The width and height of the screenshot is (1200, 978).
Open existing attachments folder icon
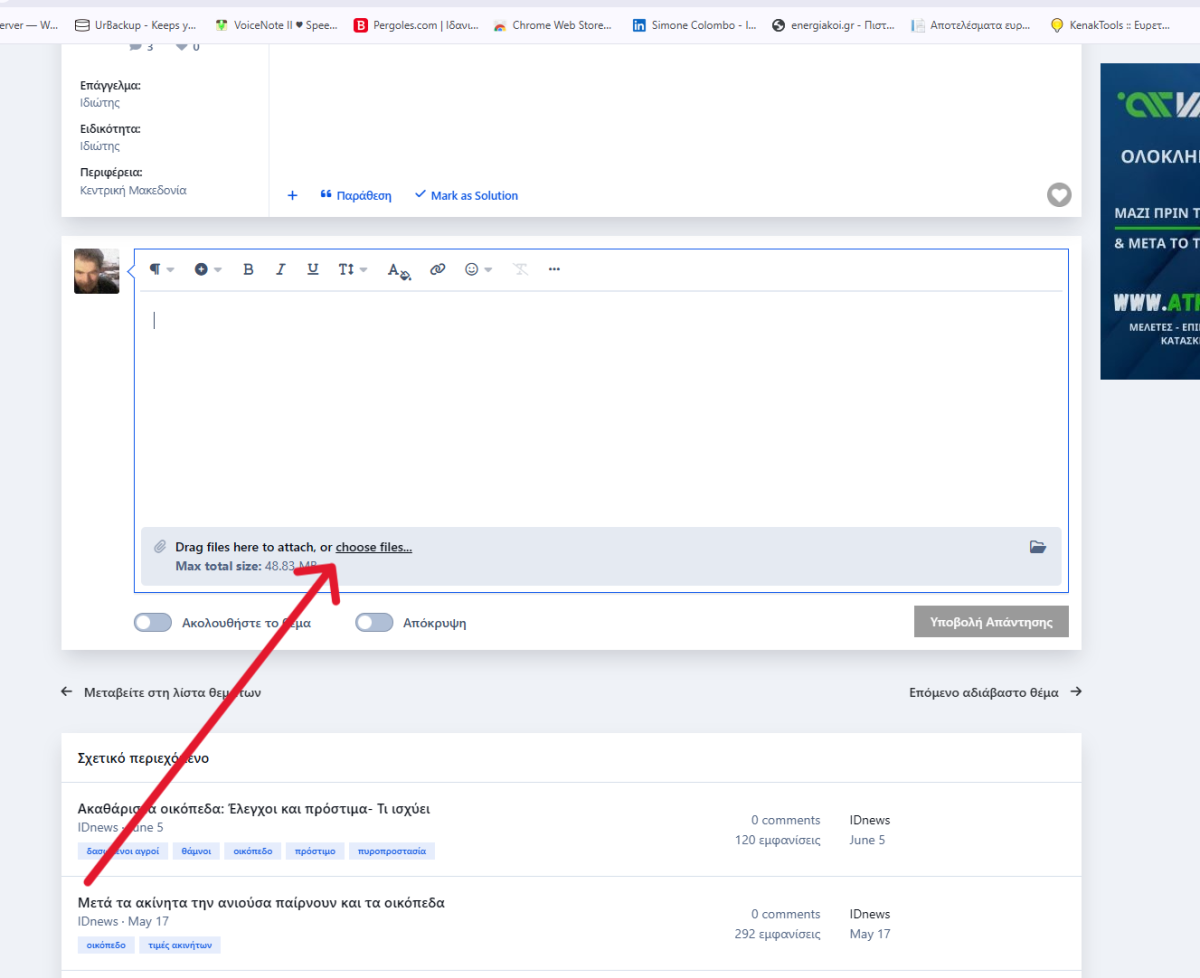coord(1038,547)
